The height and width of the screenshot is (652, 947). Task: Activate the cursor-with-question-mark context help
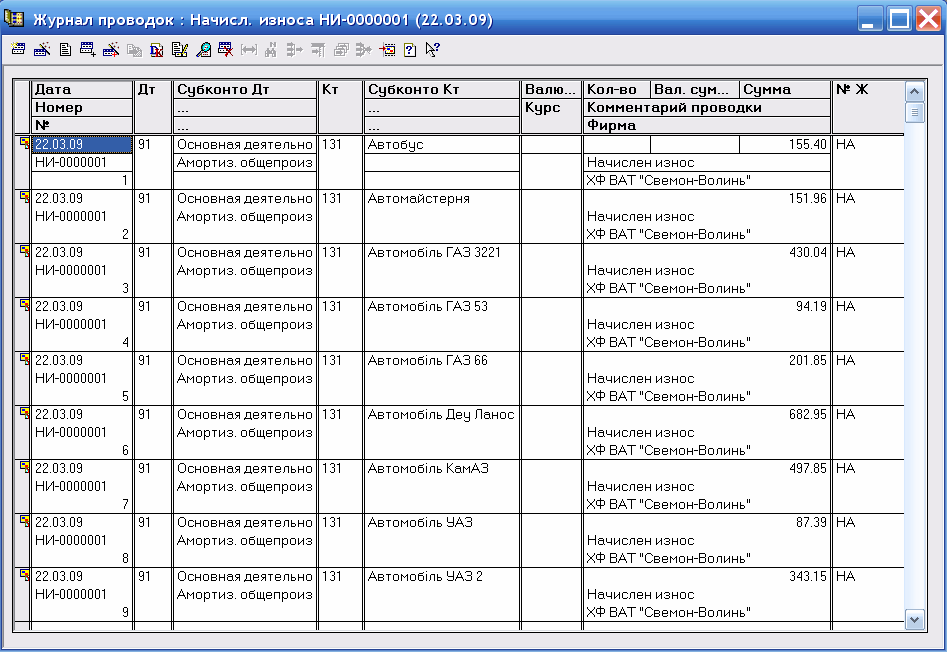coord(432,49)
